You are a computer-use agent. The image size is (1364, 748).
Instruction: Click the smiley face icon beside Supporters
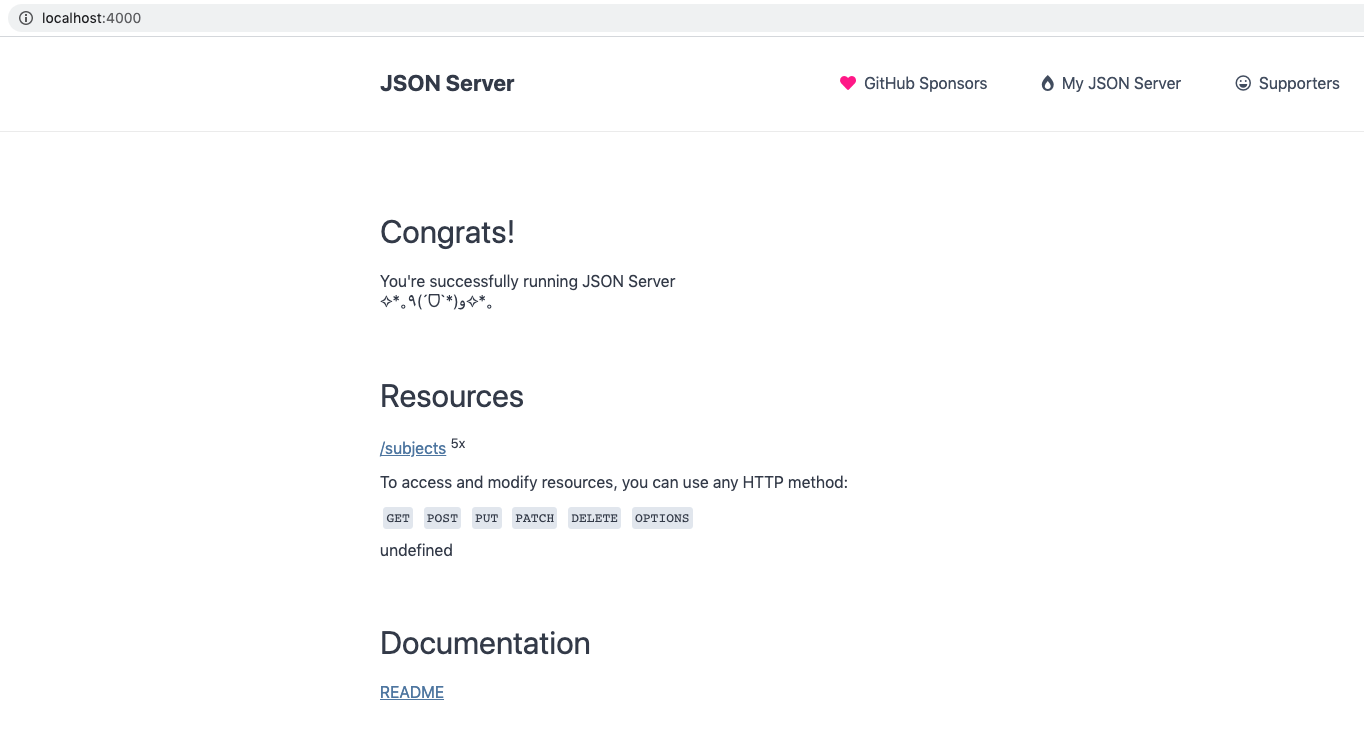click(x=1243, y=84)
